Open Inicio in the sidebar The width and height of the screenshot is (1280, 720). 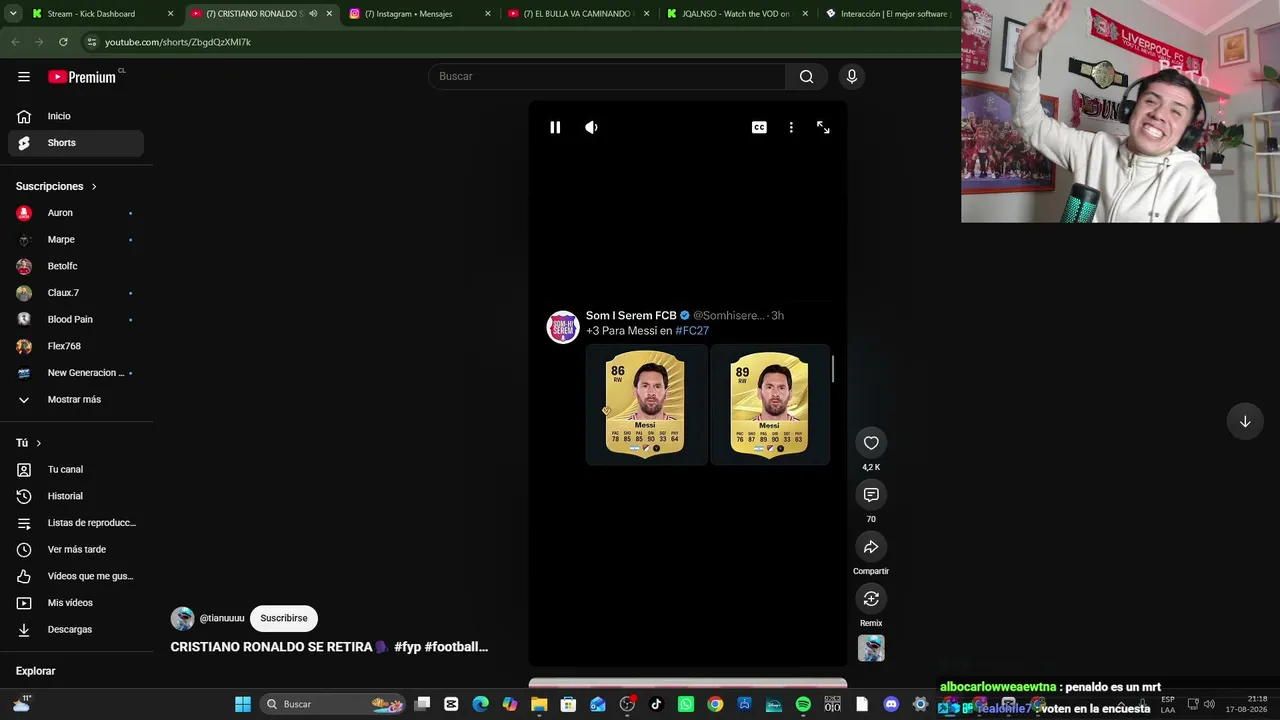coord(76,116)
